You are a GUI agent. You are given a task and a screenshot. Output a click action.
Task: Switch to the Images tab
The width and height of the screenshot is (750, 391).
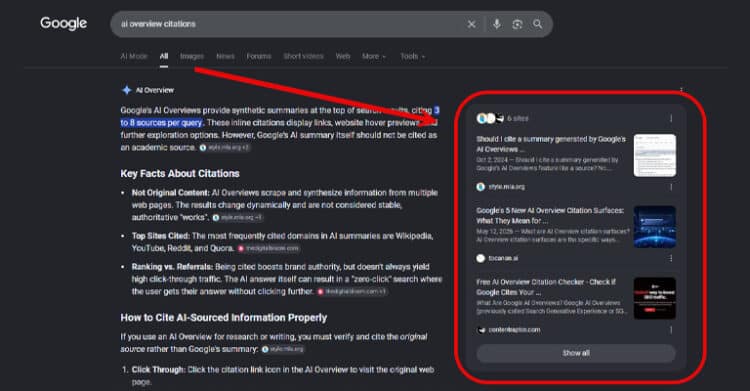click(192, 56)
